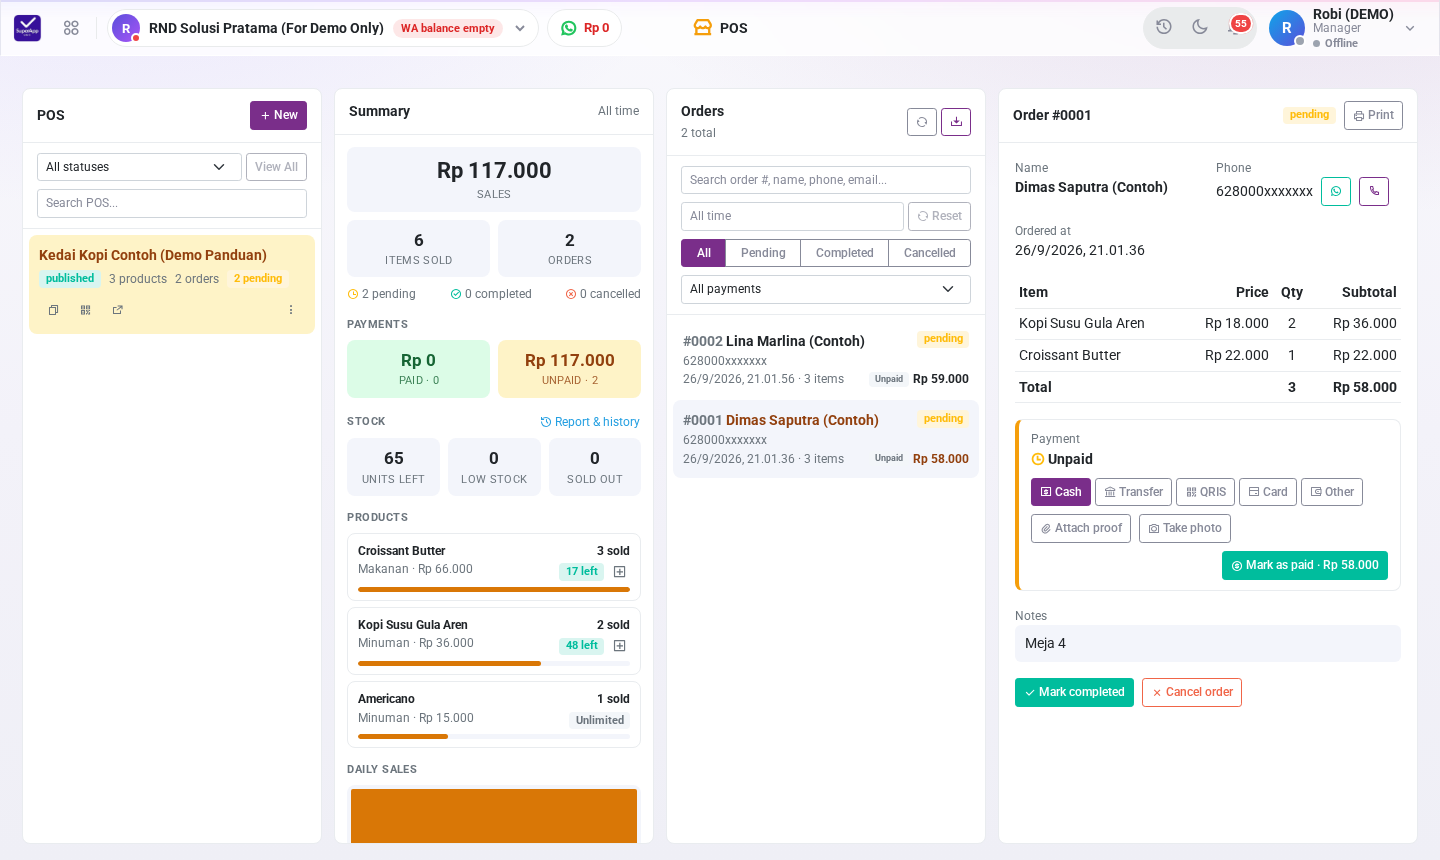Image resolution: width=1440 pixels, height=860 pixels.
Task: Select Other payment method
Action: tap(1332, 492)
